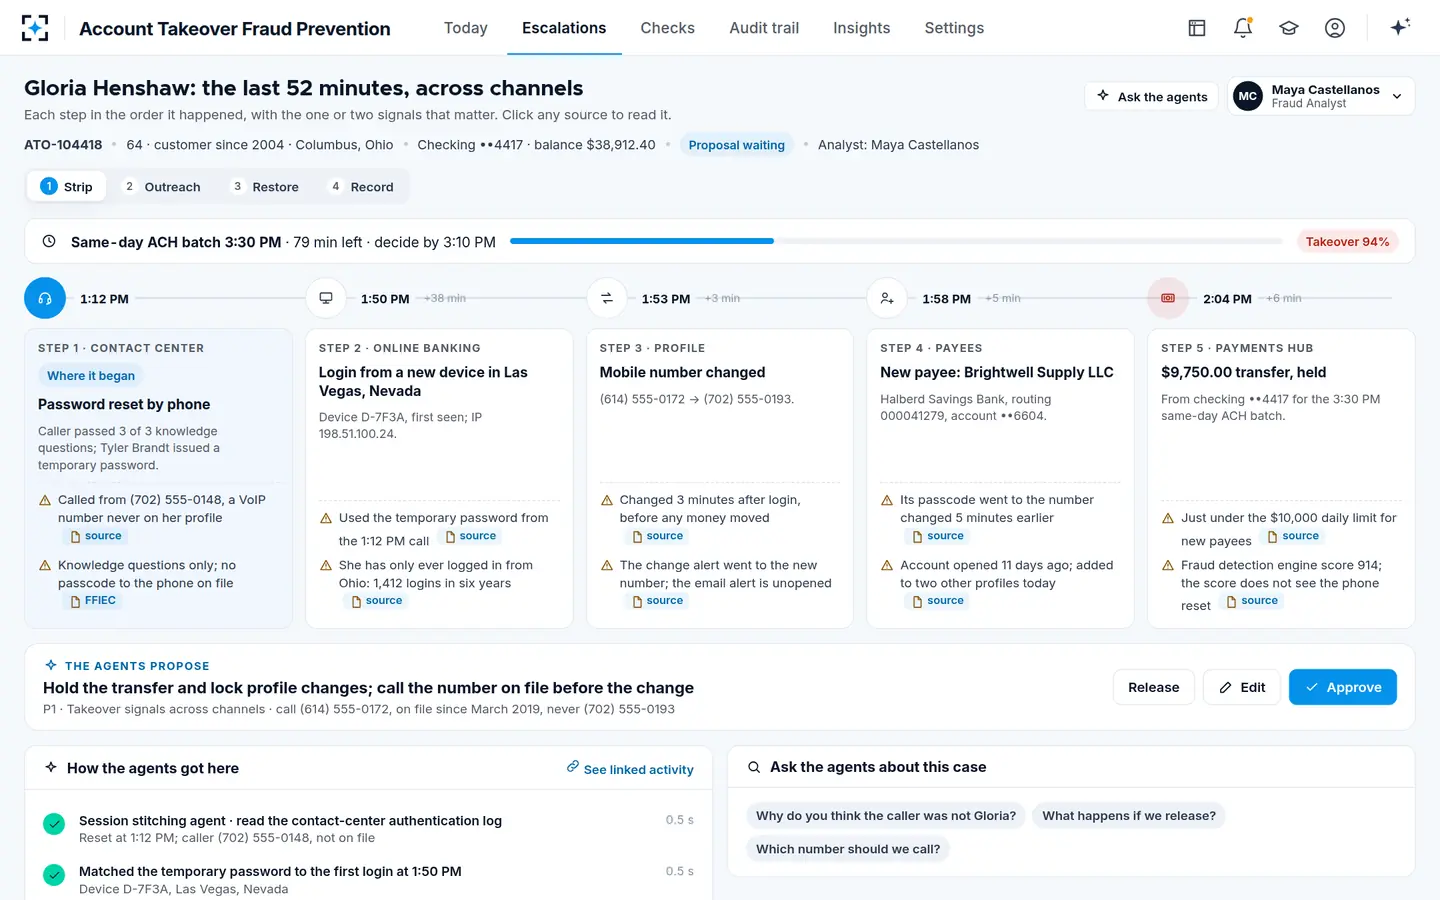Switch to the Today tab

tap(466, 28)
